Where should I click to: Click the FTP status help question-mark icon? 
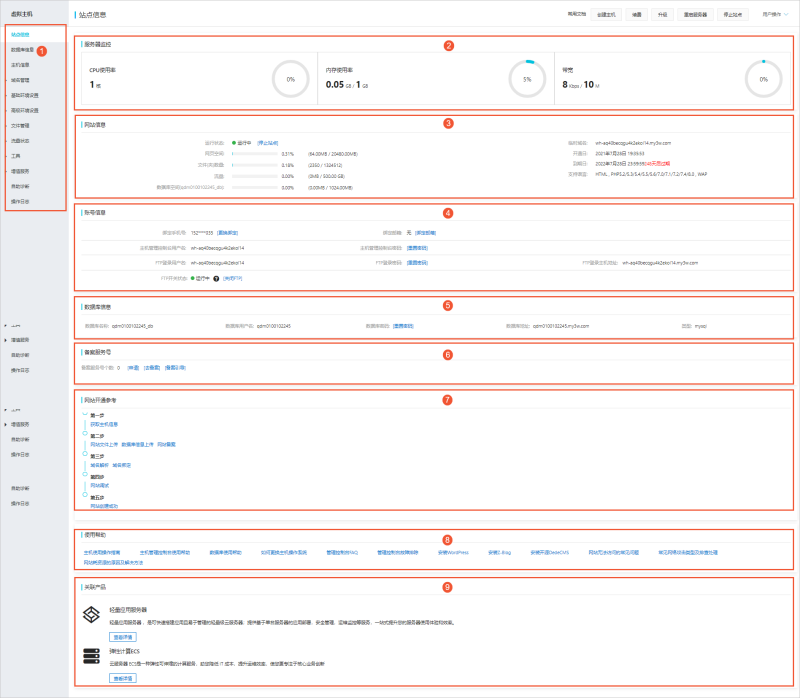216,277
